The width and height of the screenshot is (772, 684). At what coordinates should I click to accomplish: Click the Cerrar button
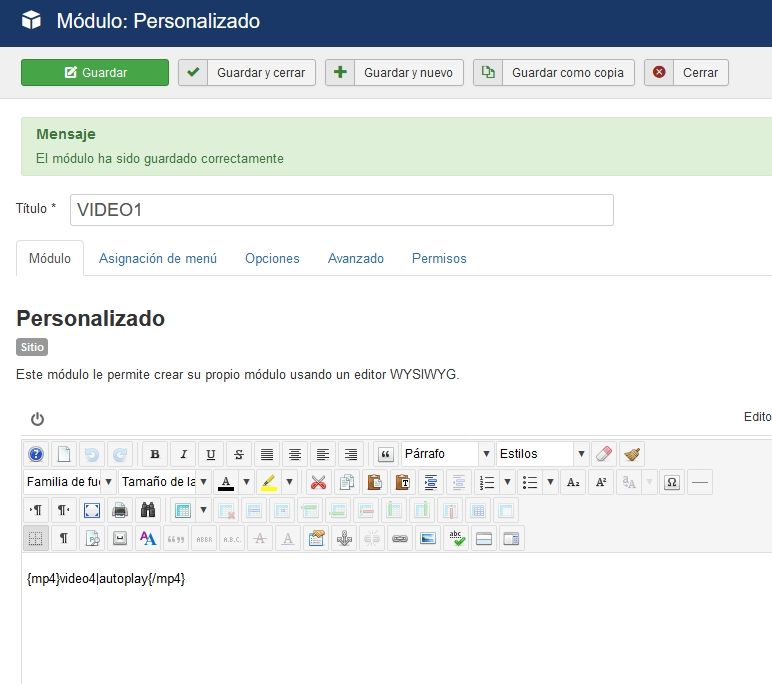686,72
